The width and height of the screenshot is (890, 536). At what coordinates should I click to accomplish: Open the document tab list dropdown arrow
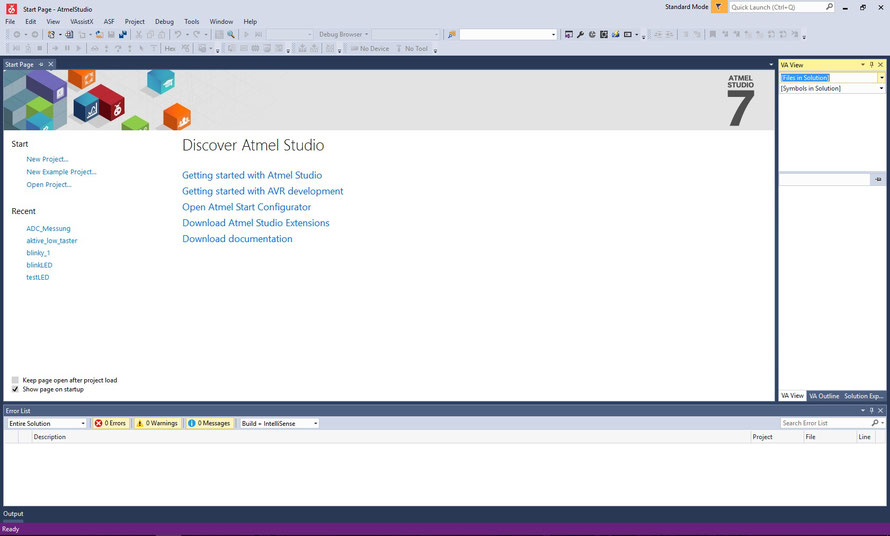tap(771, 65)
